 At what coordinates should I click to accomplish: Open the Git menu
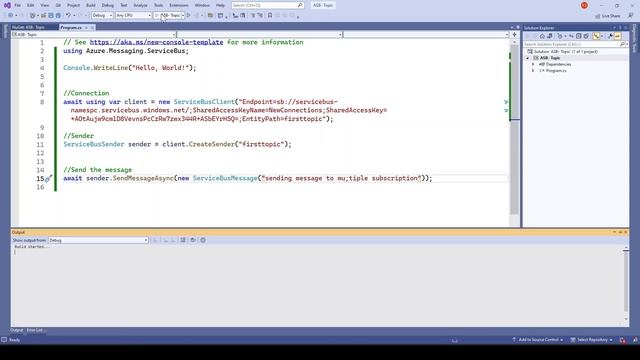[58, 5]
